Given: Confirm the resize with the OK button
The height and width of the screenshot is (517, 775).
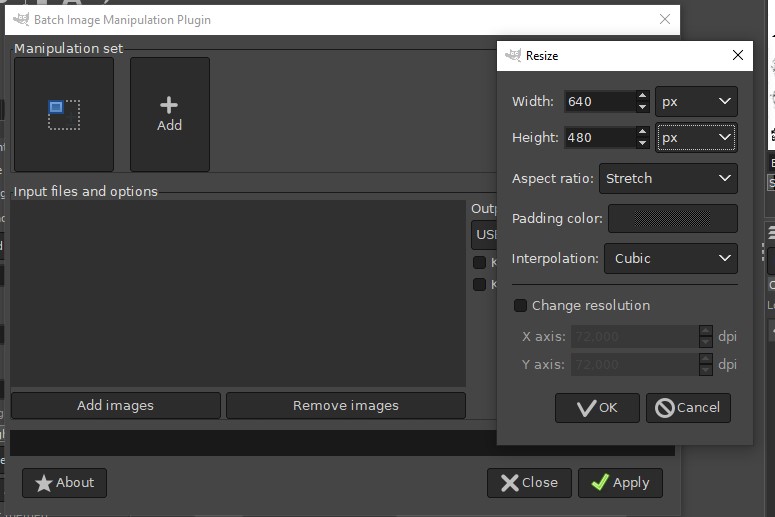Looking at the screenshot, I should 597,407.
